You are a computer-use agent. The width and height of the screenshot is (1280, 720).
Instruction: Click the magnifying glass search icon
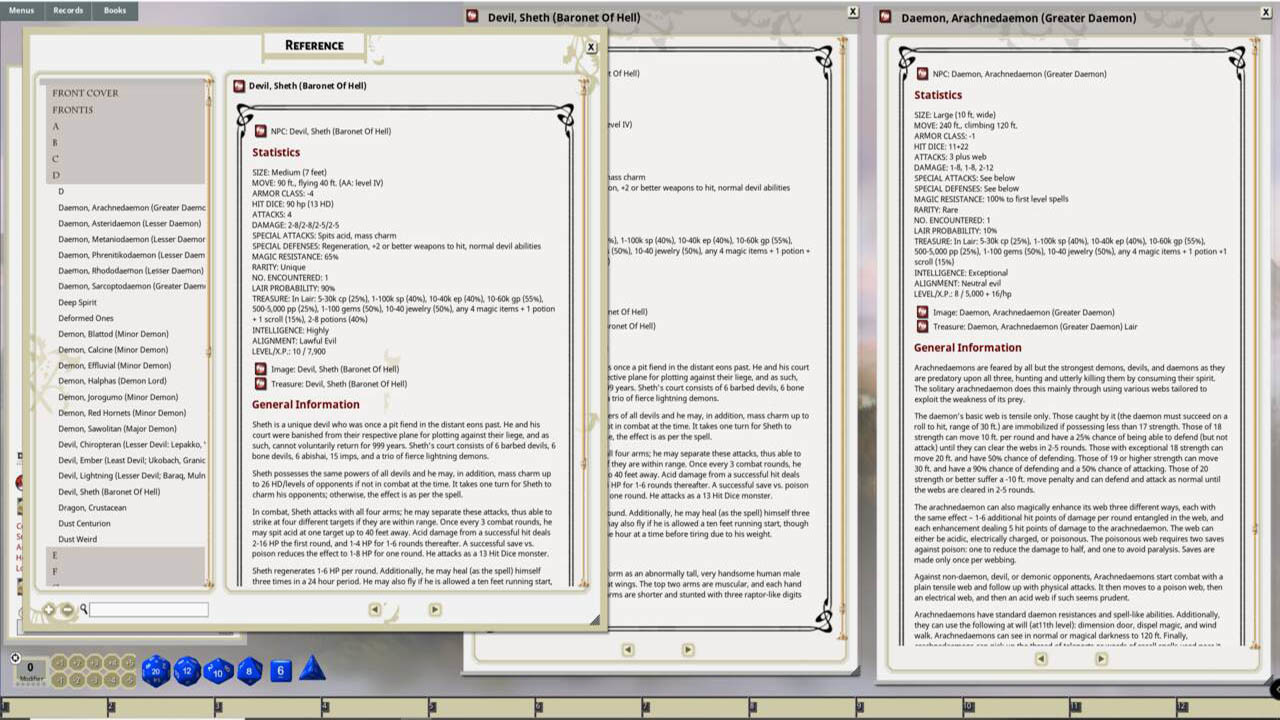click(x=86, y=609)
